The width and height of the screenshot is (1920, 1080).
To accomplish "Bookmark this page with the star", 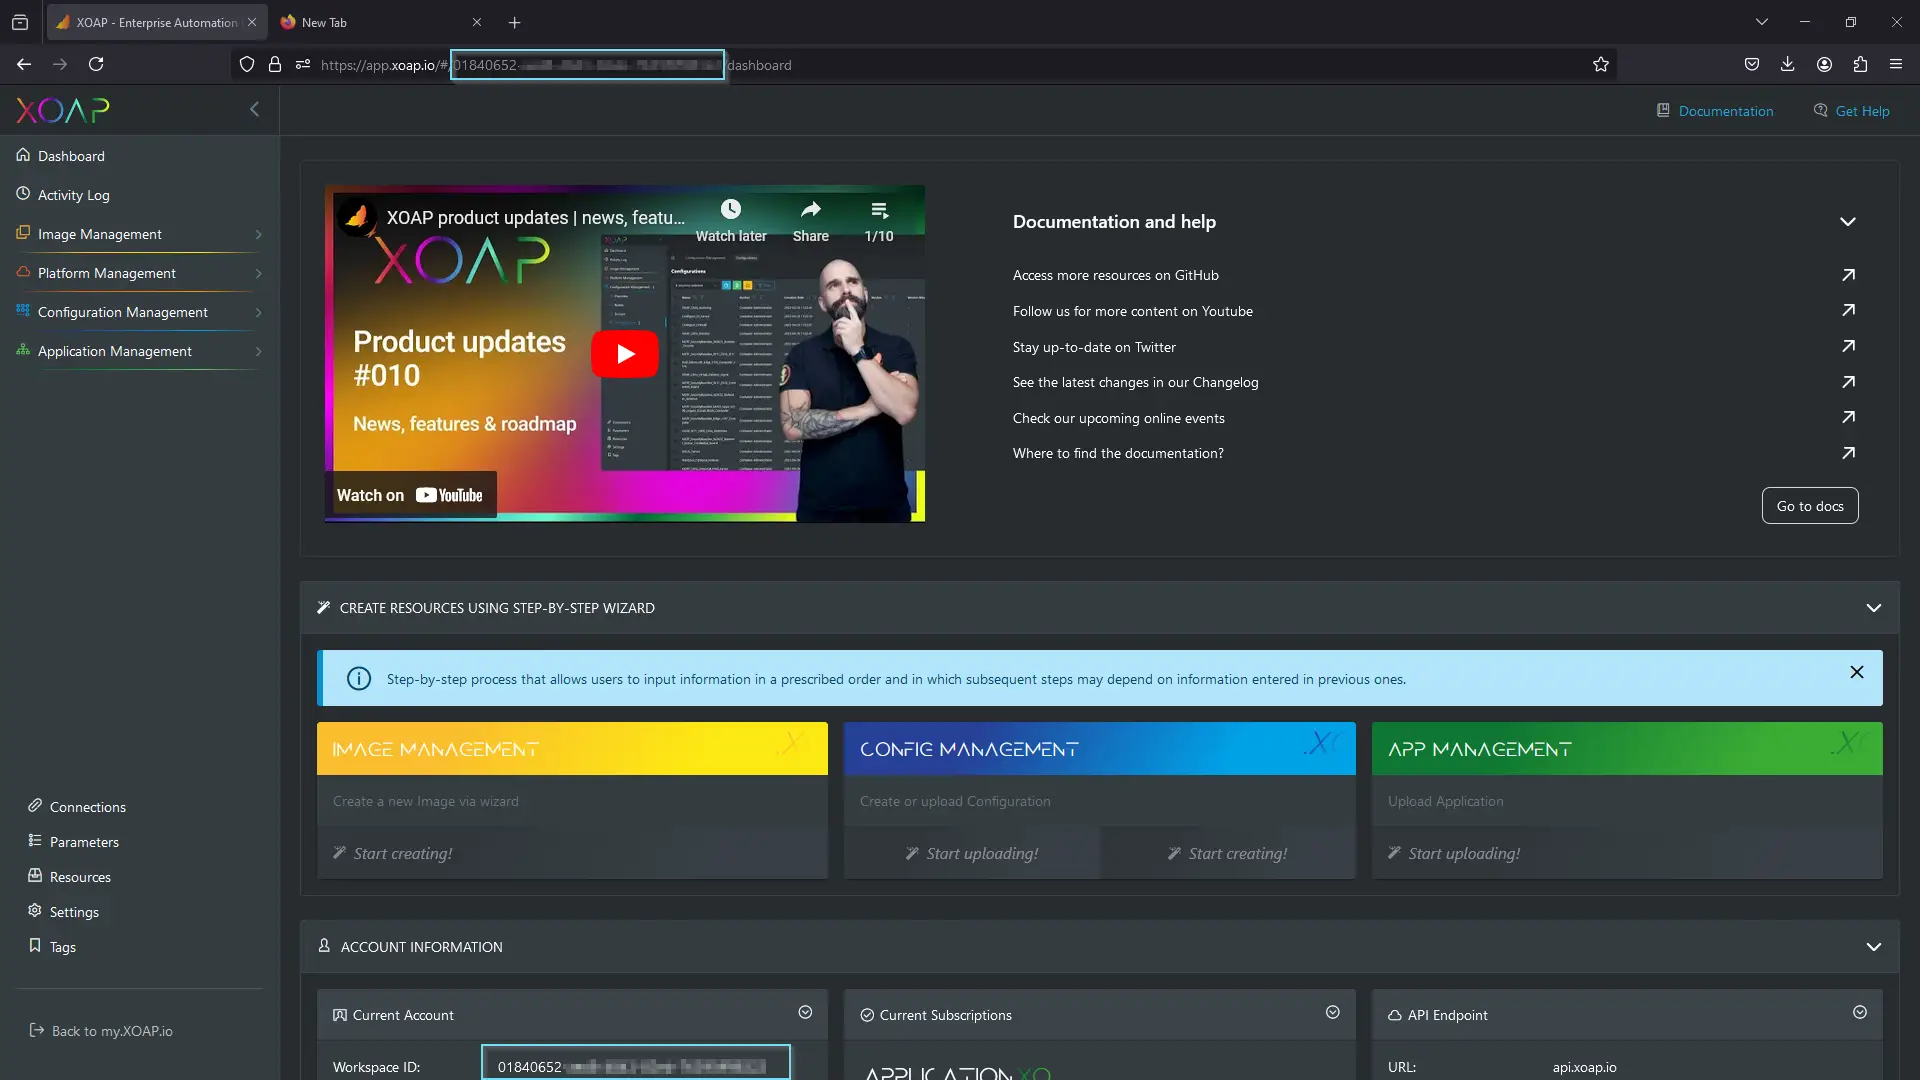I will point(1601,65).
